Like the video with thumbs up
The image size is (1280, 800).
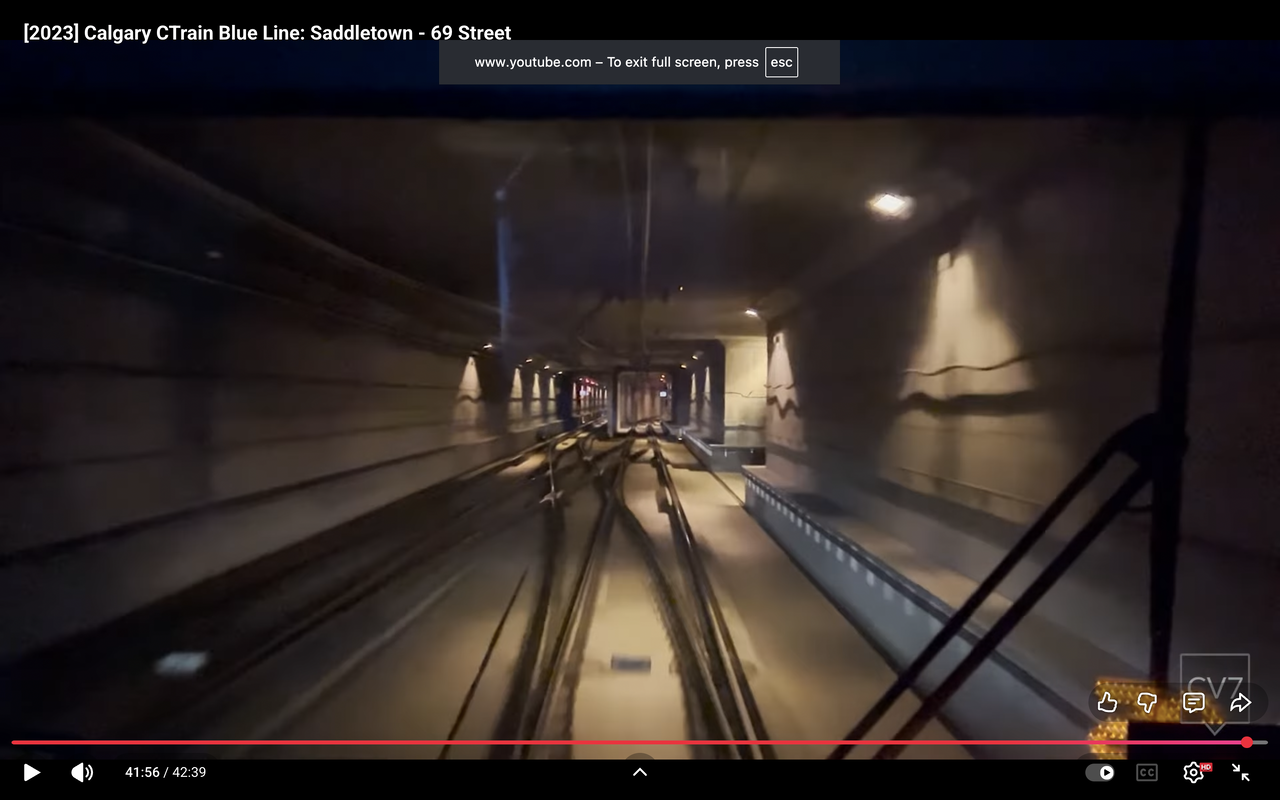click(1107, 702)
